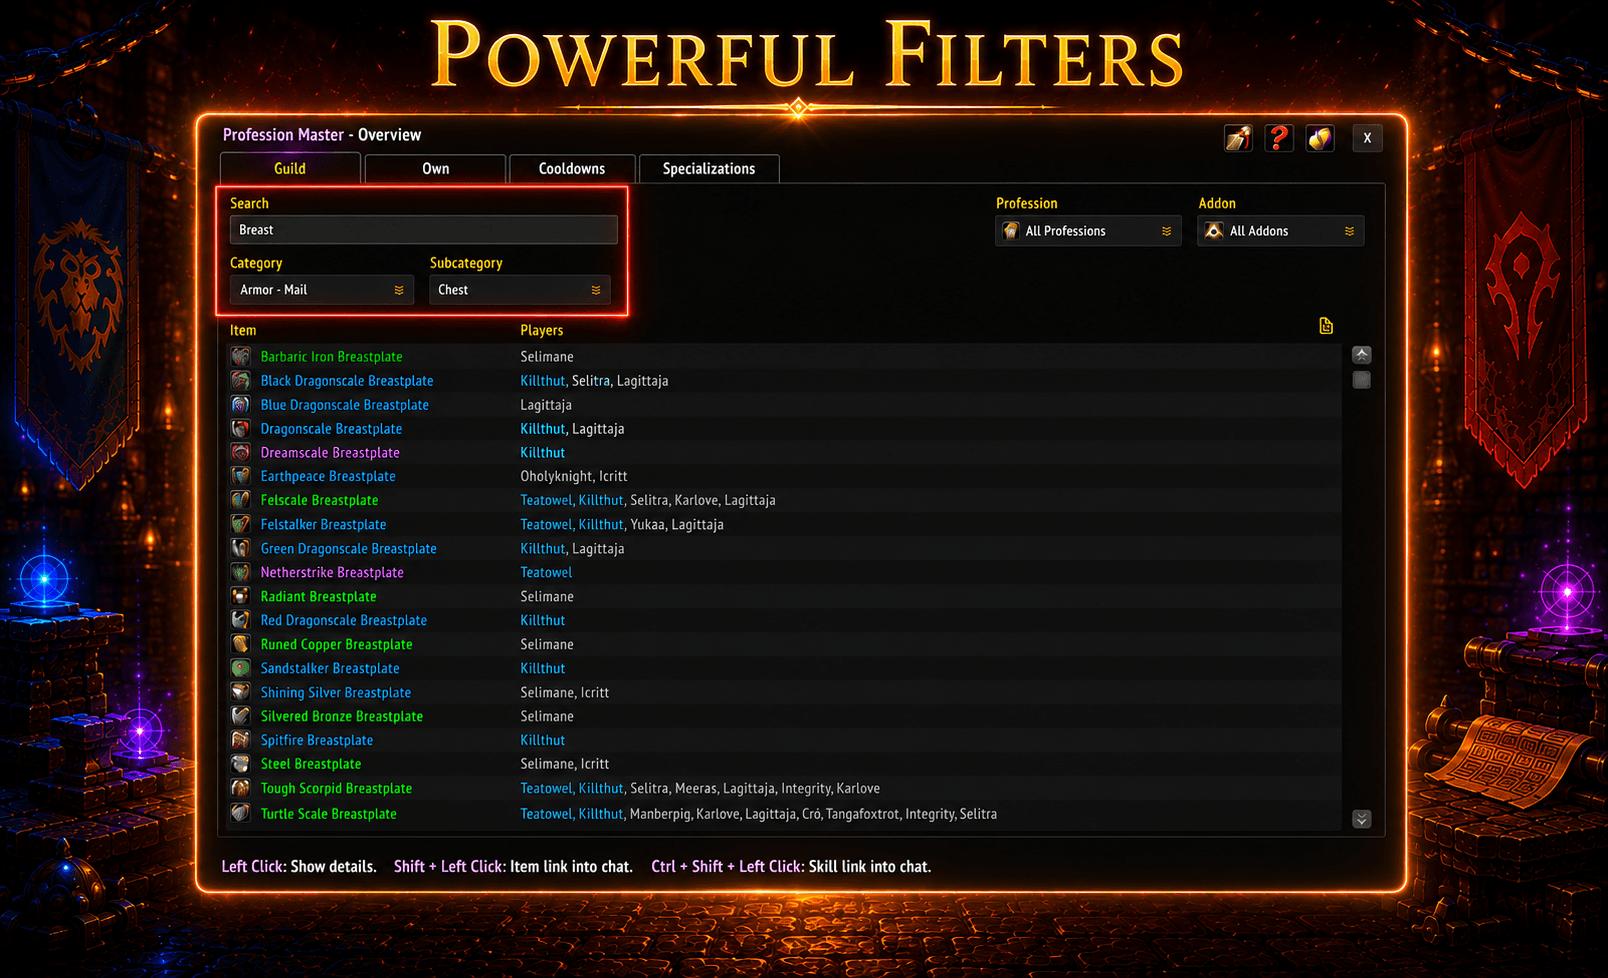Click Earthpeace Breastplate item name

click(x=328, y=476)
